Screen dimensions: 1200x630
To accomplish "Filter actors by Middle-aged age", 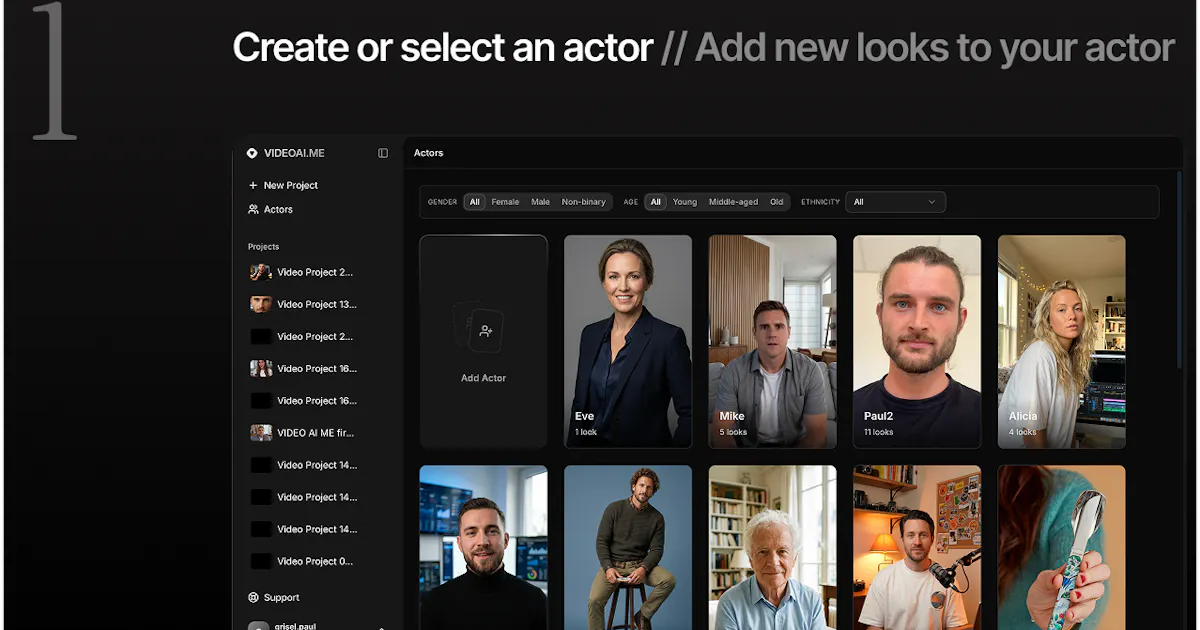I will pos(733,202).
